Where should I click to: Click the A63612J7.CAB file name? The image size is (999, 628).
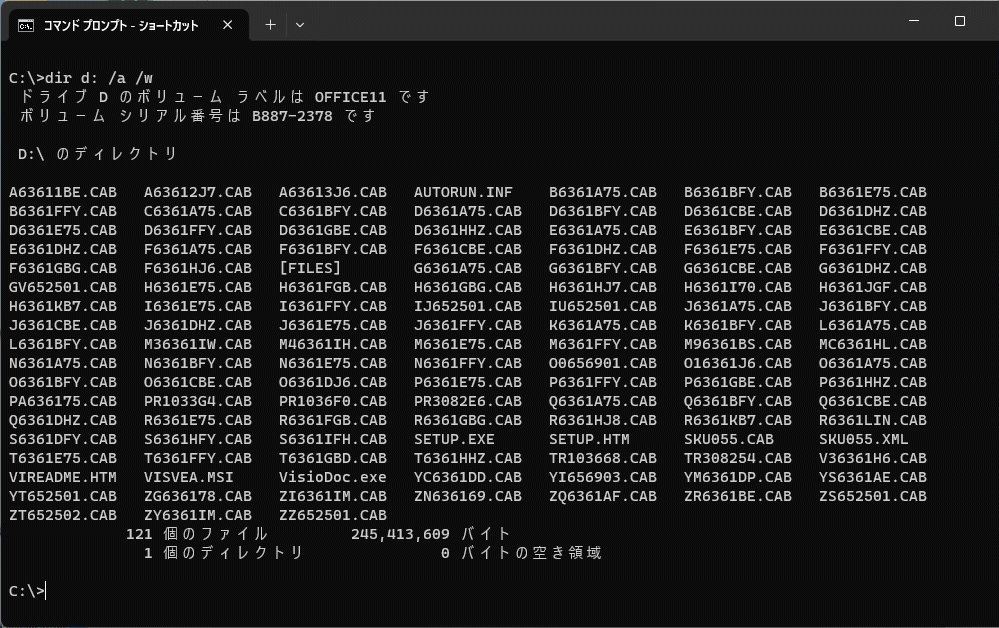coord(198,192)
